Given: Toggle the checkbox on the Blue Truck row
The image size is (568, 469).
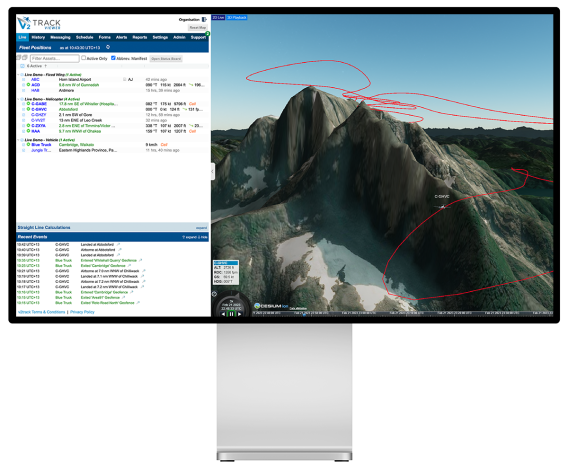Looking at the screenshot, I should [24, 145].
